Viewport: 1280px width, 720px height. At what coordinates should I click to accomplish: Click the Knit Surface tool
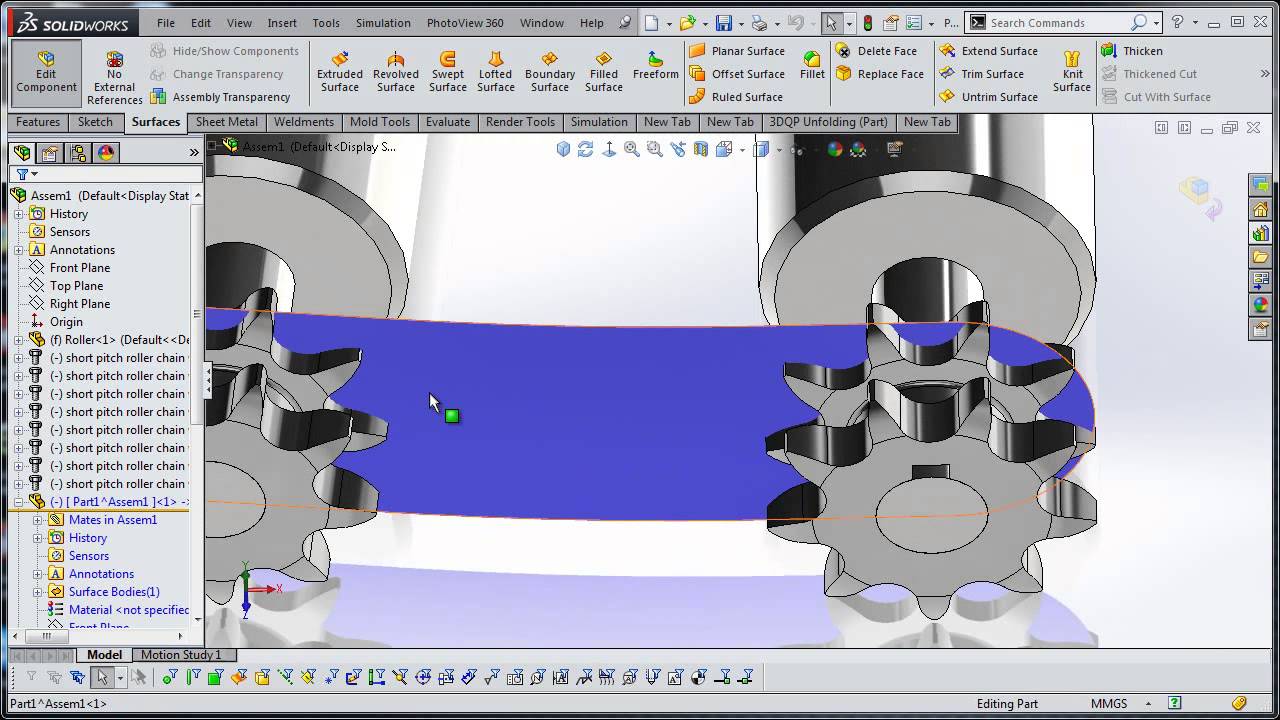point(1072,72)
